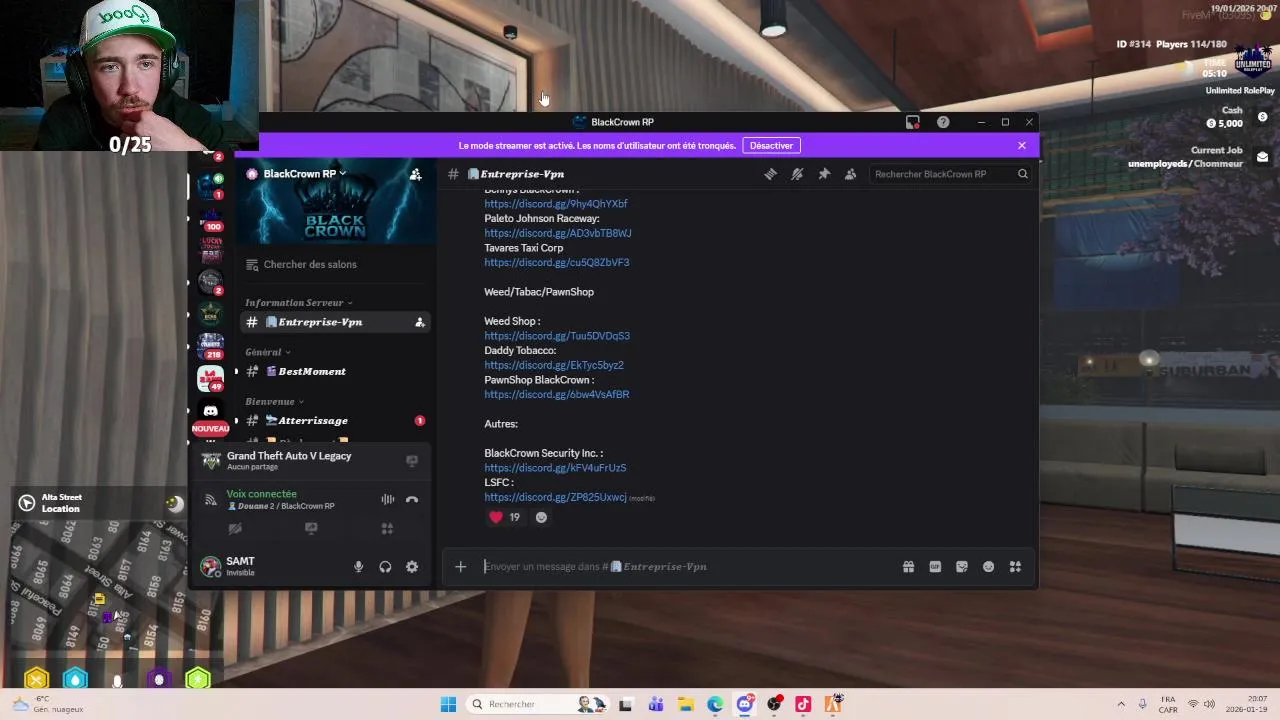Screen dimensions: 1280x720
Task: Open the emoji picker in message bar
Action: pos(988,567)
